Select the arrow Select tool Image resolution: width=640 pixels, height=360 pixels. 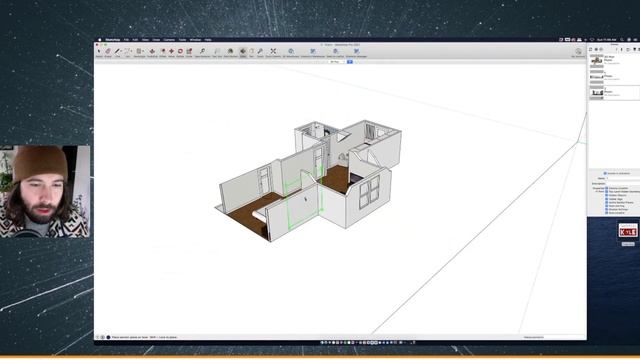tap(99, 51)
